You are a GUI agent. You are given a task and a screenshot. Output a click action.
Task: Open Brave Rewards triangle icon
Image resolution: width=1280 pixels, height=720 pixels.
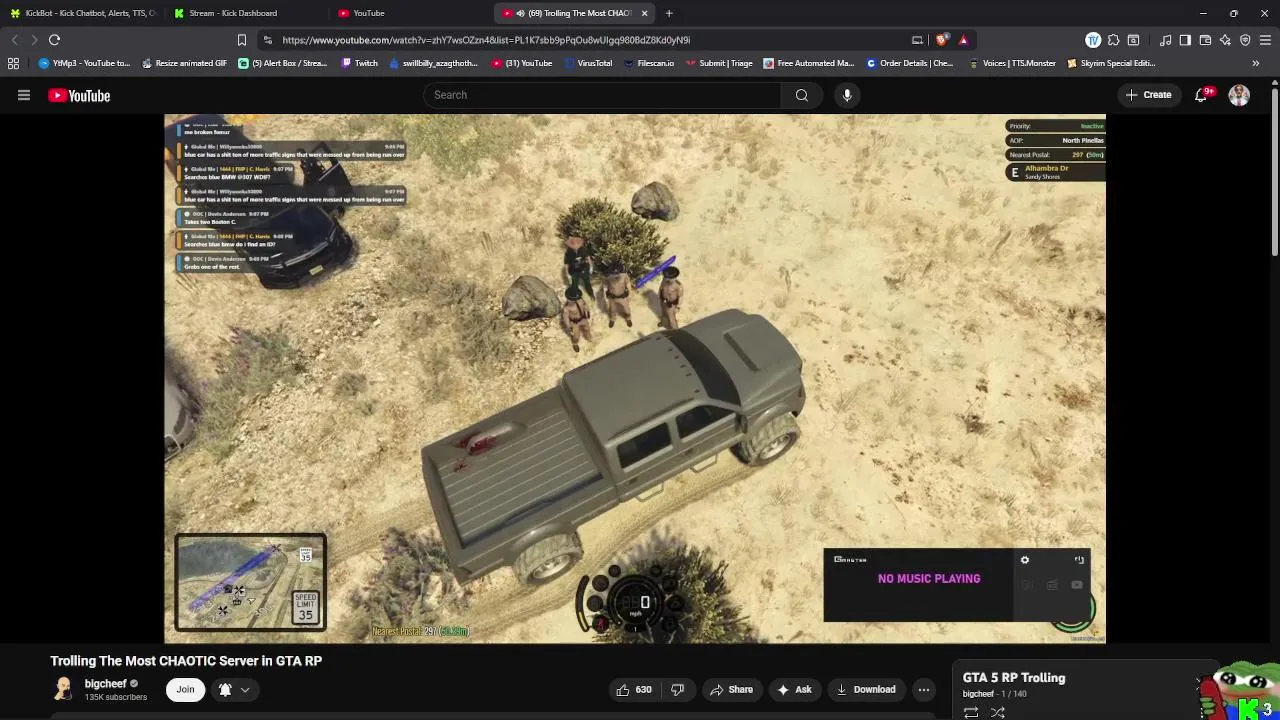963,40
